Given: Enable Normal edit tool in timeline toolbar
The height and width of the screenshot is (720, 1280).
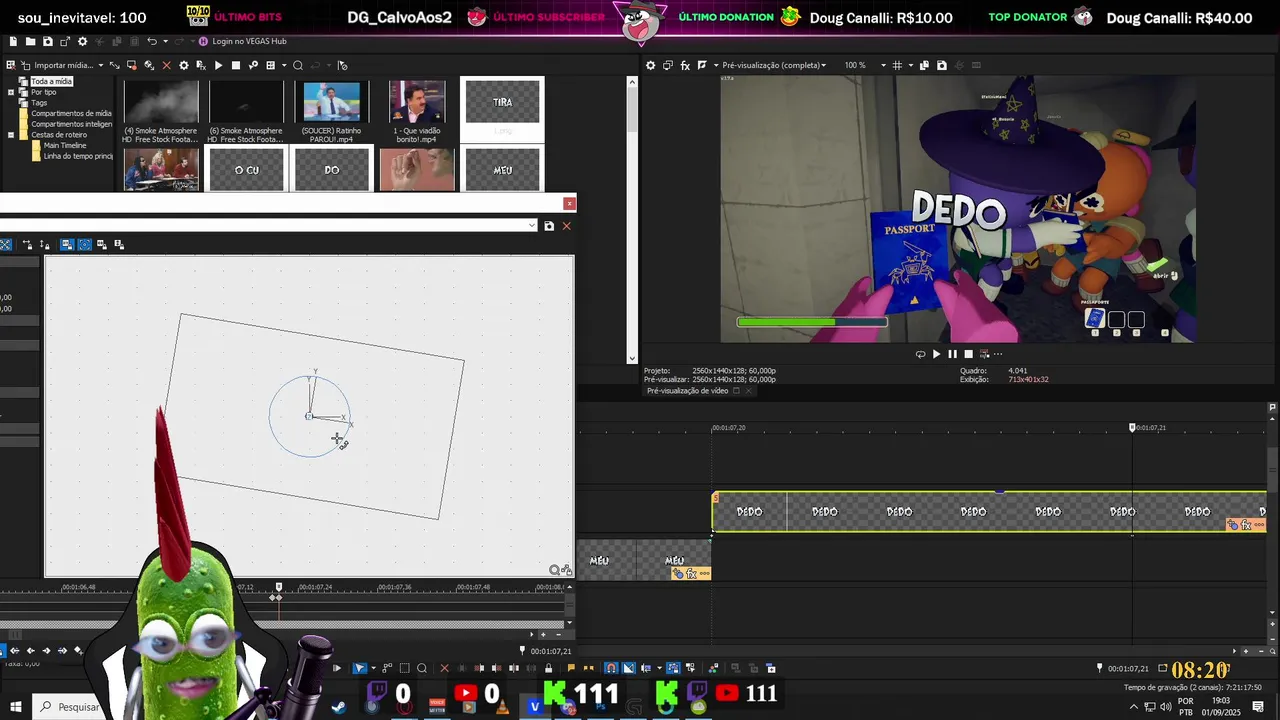Looking at the screenshot, I should [x=360, y=668].
